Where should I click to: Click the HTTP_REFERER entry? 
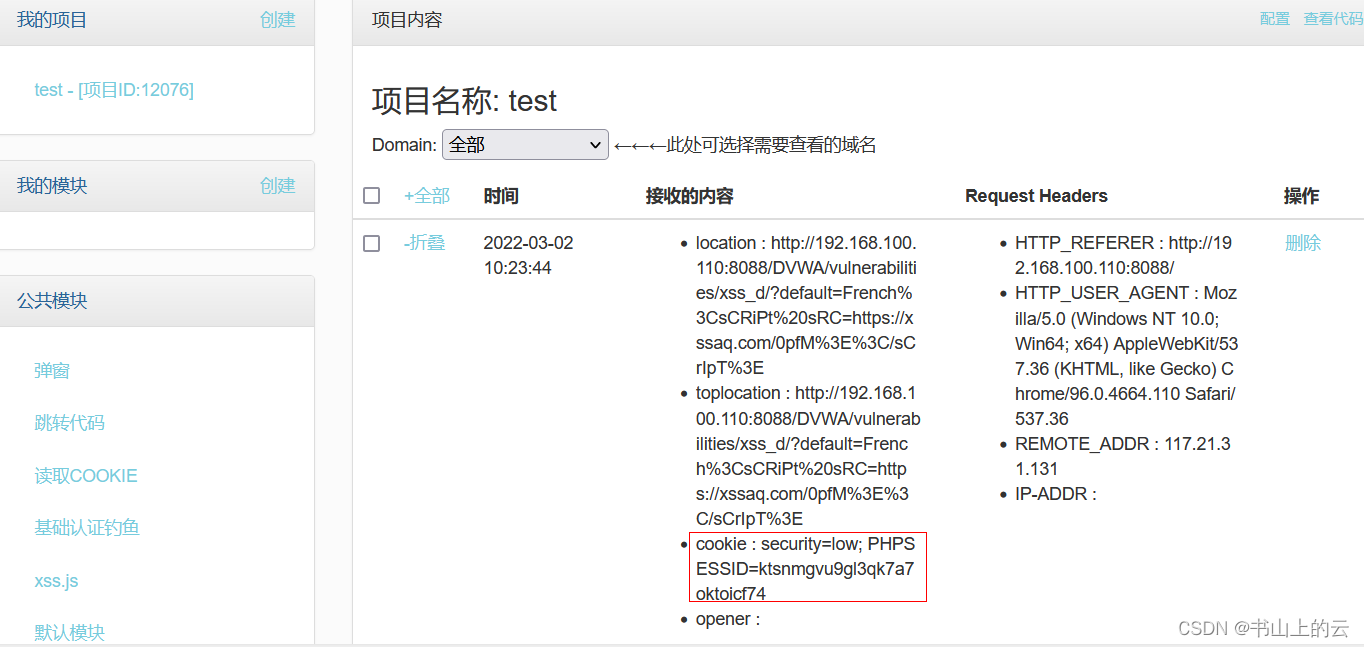[1124, 256]
